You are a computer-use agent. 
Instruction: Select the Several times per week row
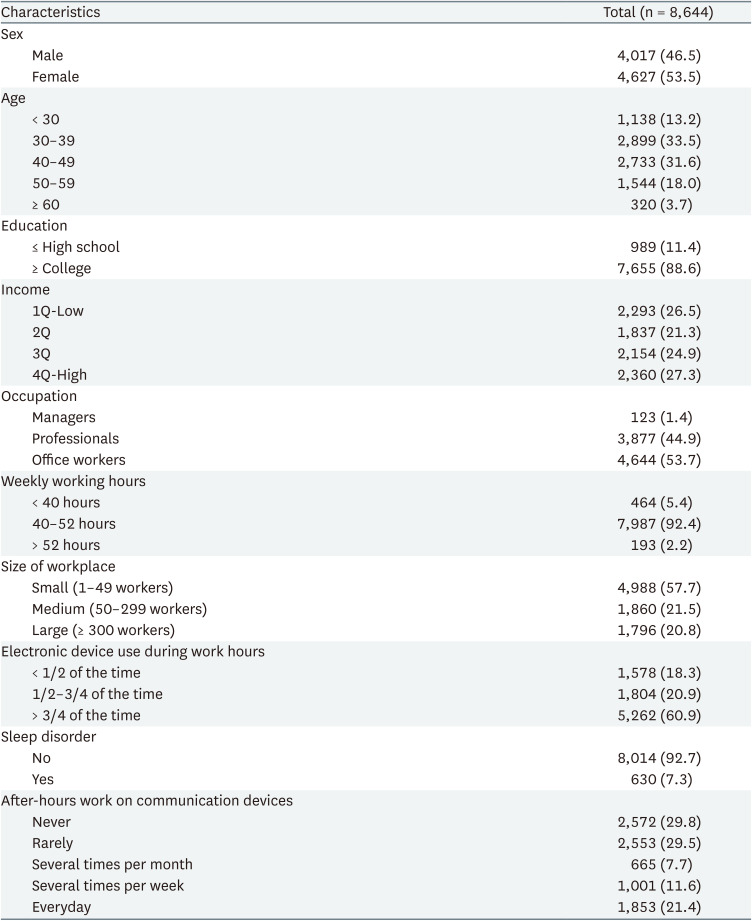coord(108,885)
